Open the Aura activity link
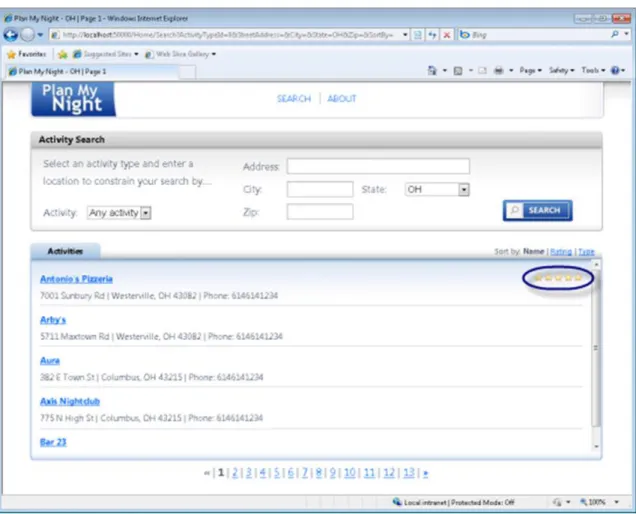Viewport: 636px width, 514px height. pyautogui.click(x=49, y=361)
